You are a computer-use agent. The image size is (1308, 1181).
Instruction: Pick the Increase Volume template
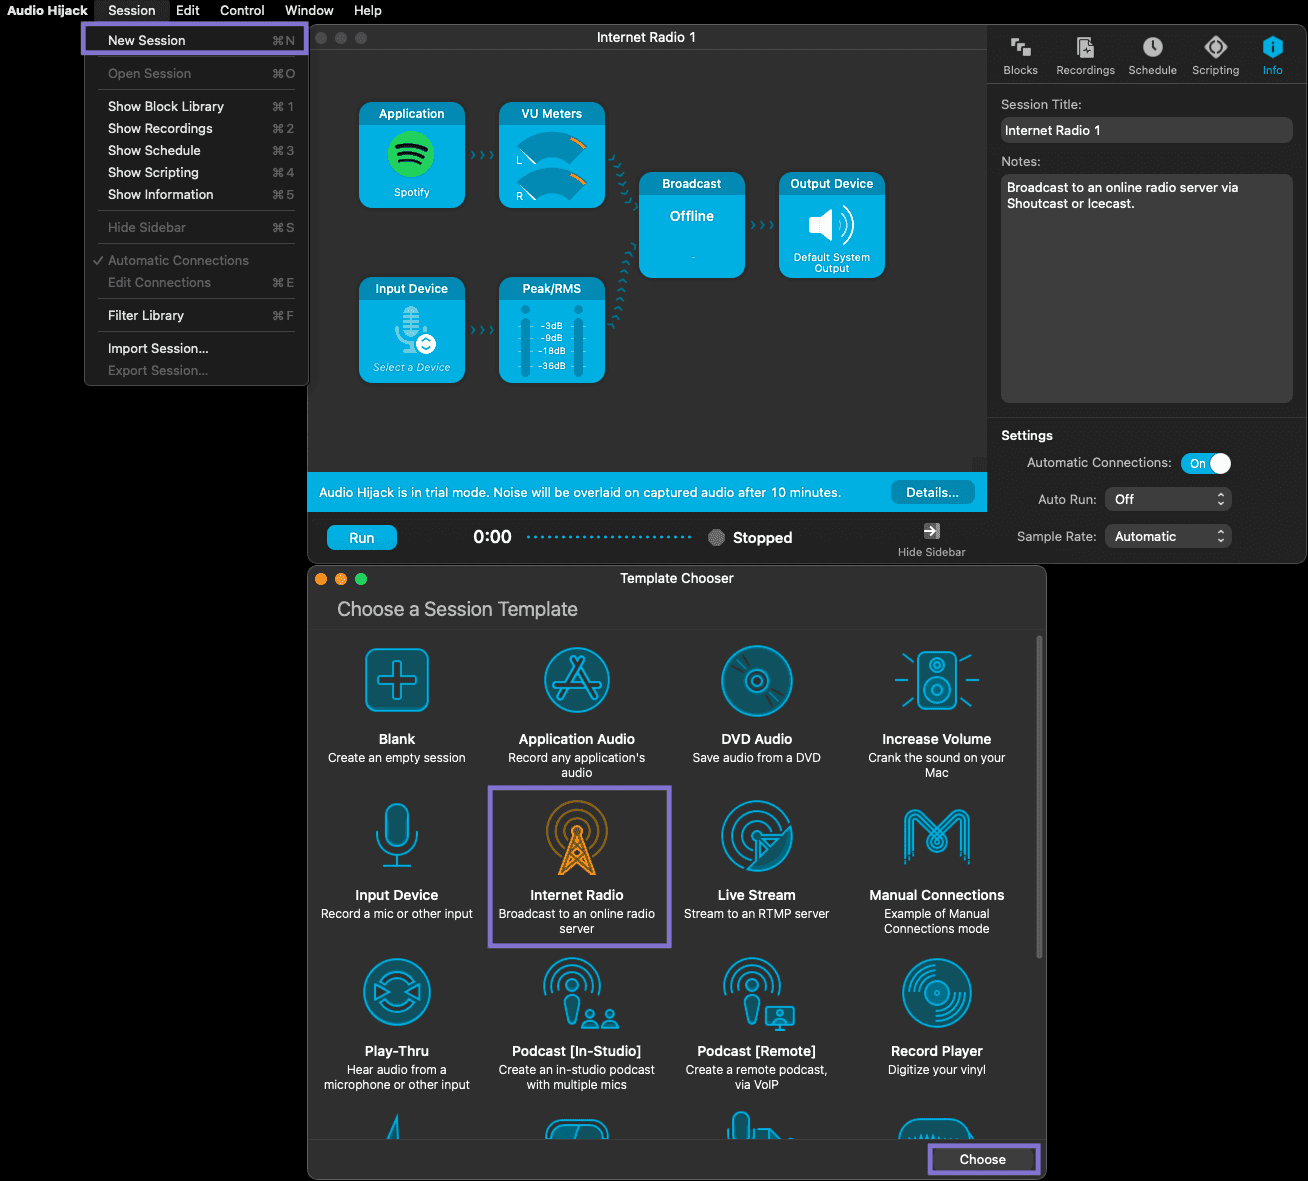(937, 712)
